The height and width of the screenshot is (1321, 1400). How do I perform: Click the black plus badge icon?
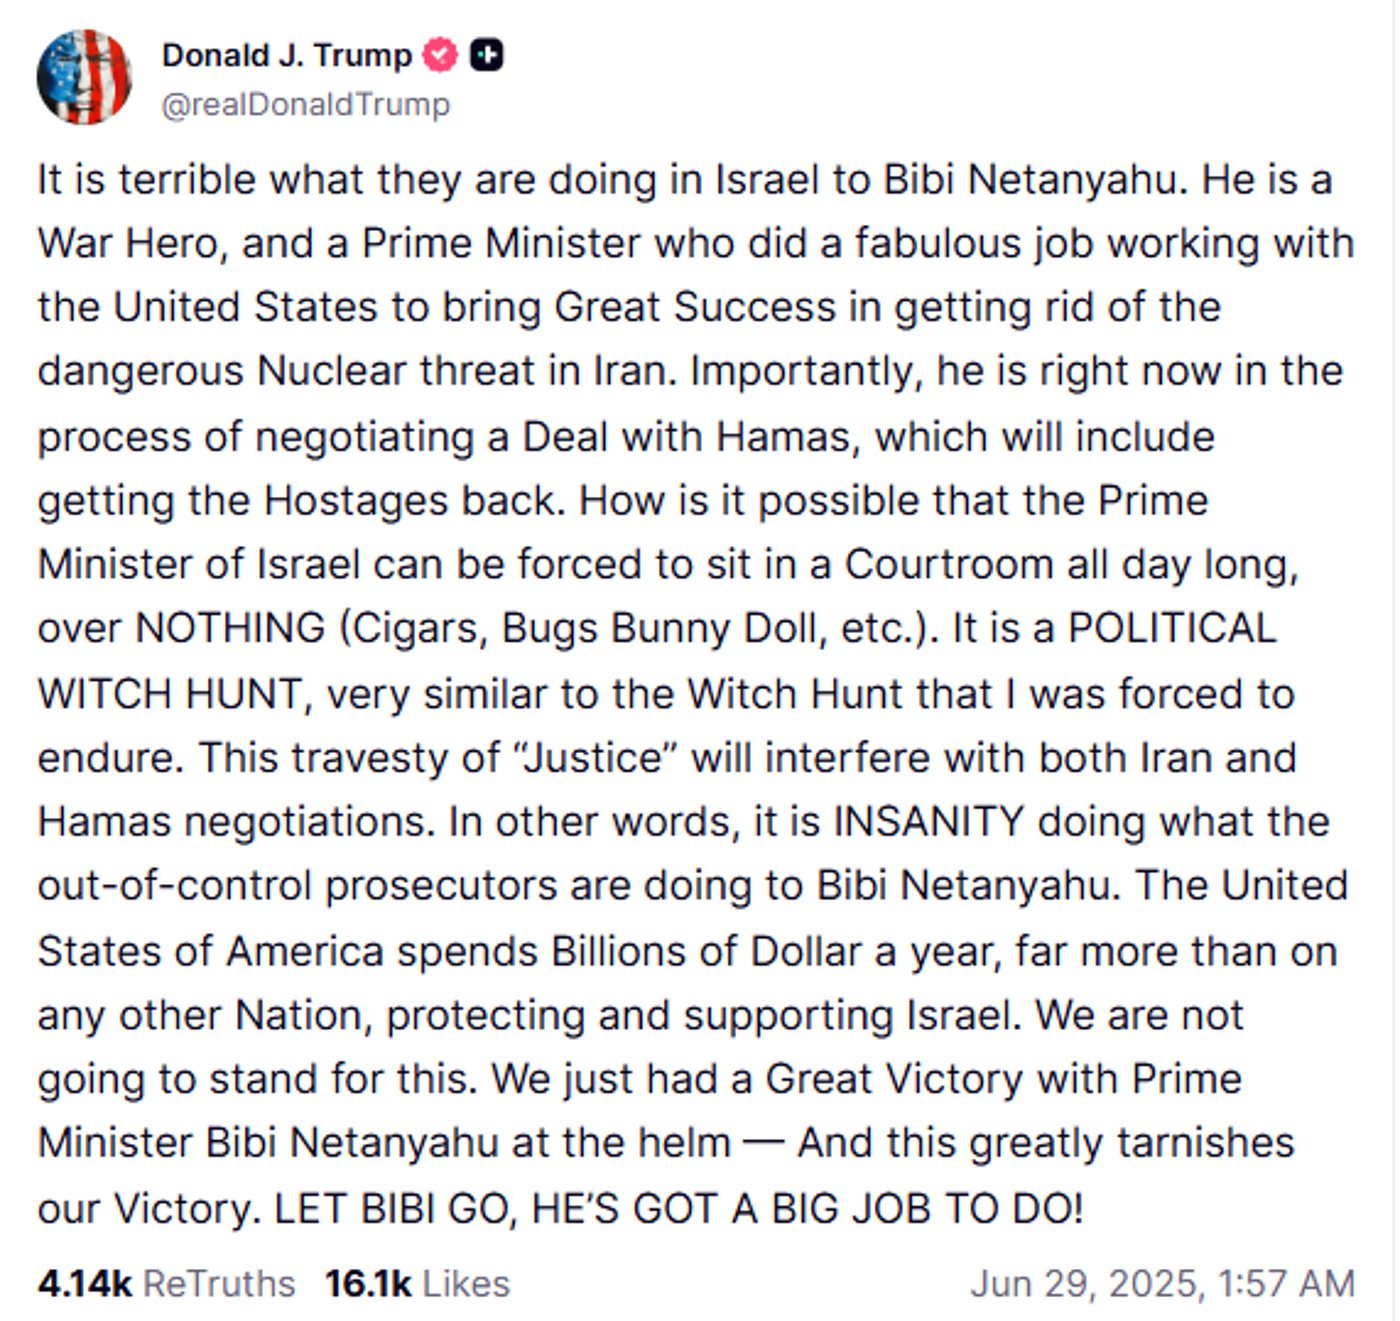pyautogui.click(x=487, y=55)
